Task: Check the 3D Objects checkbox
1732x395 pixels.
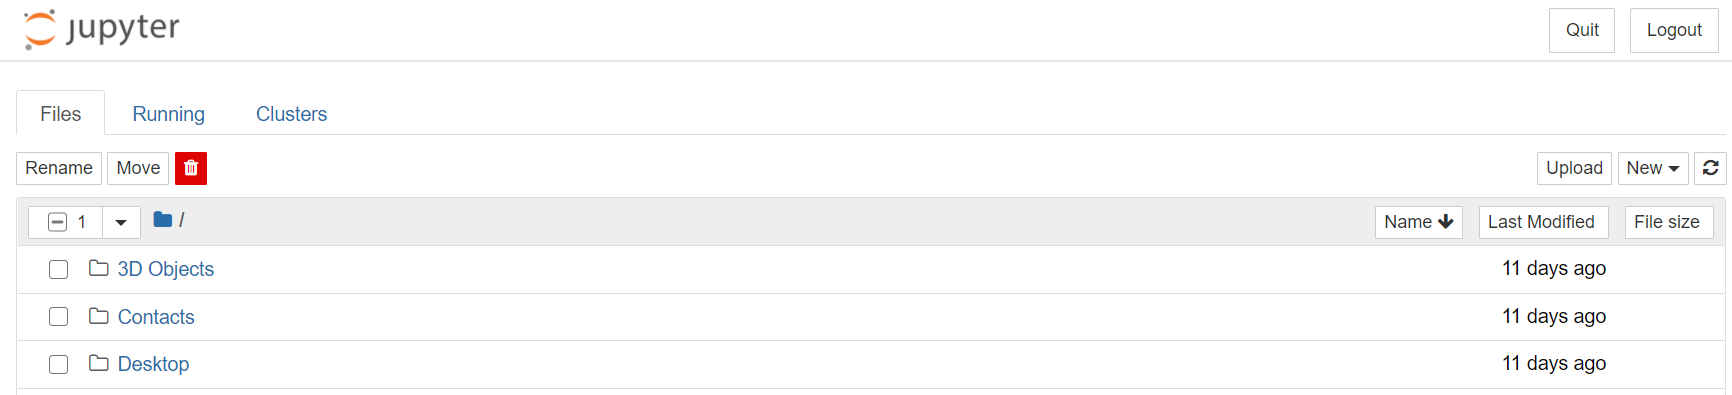Action: (59, 269)
